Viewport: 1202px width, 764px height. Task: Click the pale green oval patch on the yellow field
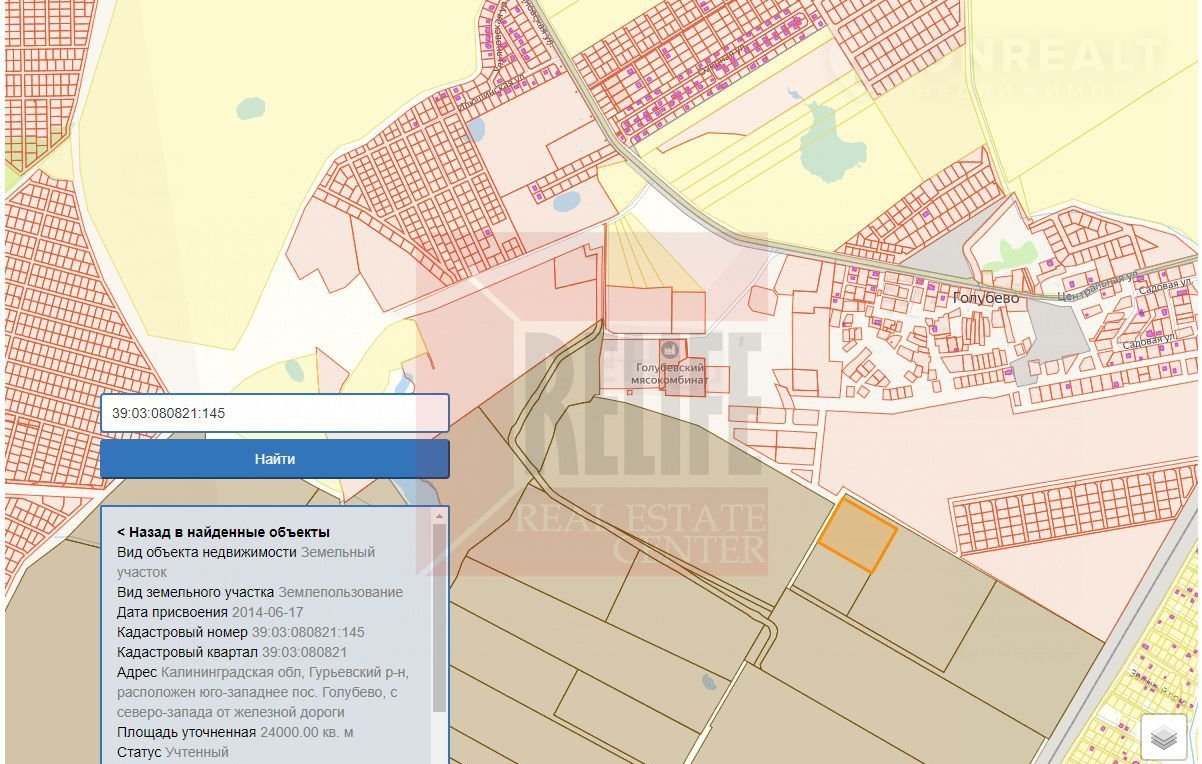(x=250, y=107)
